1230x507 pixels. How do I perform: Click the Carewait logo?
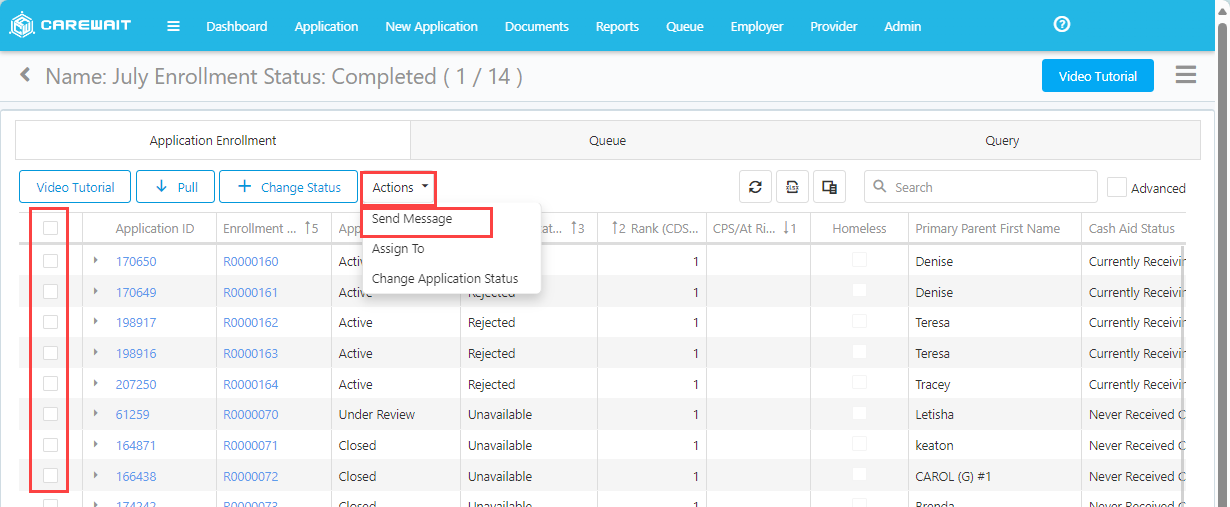click(x=70, y=26)
